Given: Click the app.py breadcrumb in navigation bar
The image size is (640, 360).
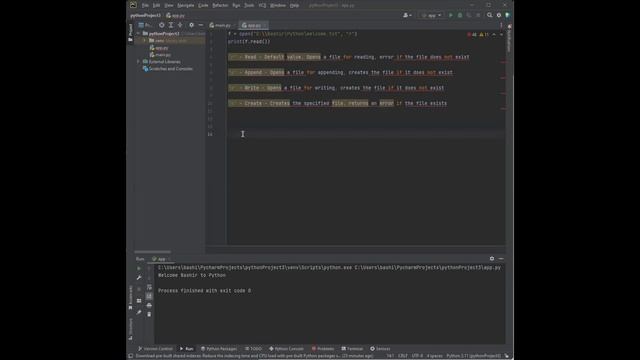Looking at the screenshot, I should point(176,15).
